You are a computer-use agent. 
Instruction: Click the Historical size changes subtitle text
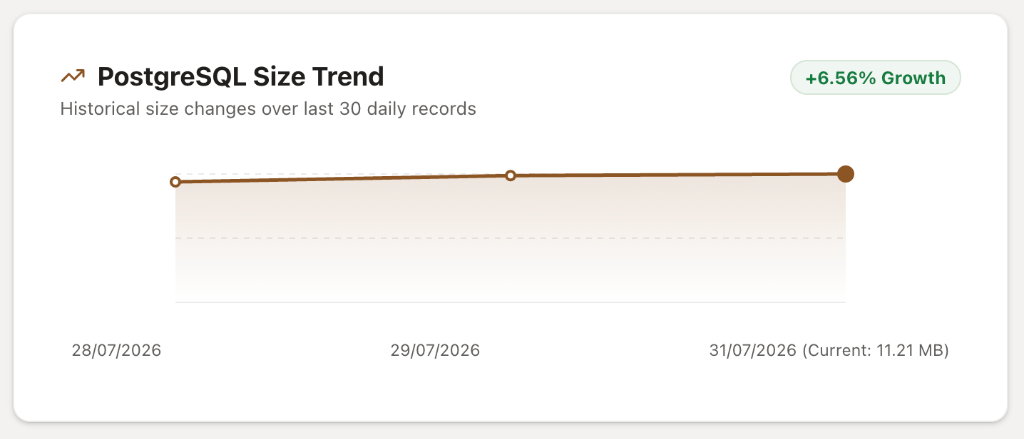coord(268,109)
